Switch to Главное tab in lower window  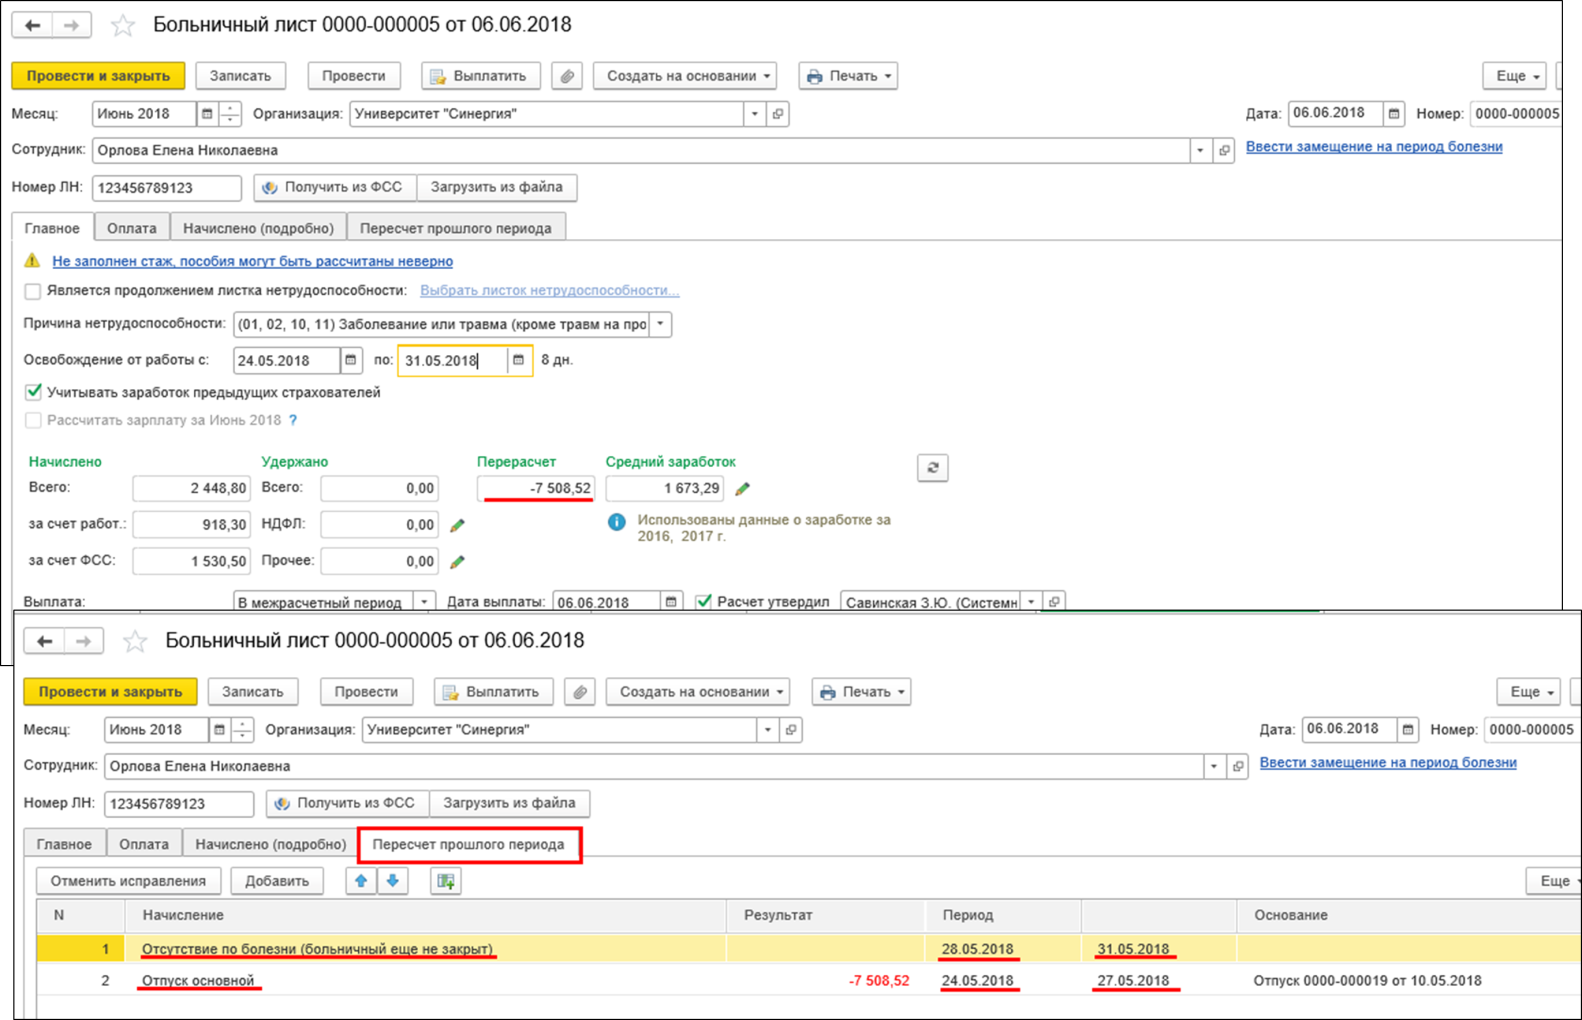64,844
